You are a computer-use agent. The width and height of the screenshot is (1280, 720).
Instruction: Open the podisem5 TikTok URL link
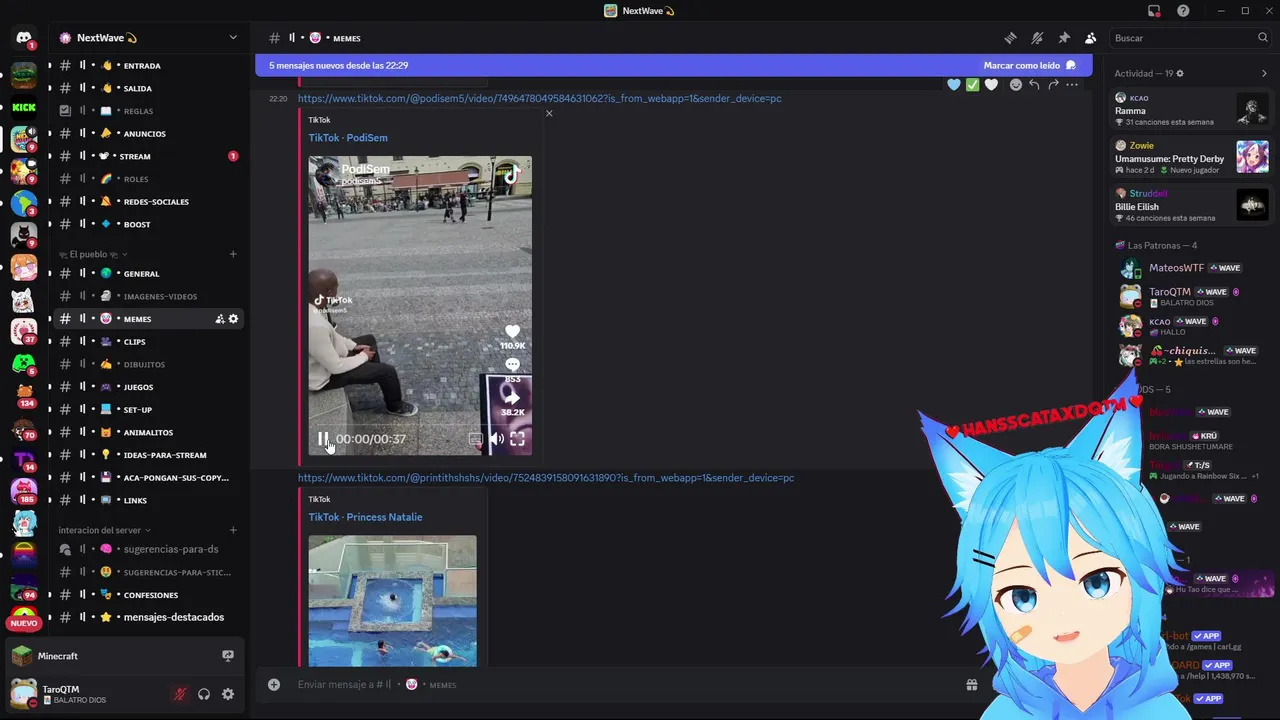pyautogui.click(x=539, y=99)
